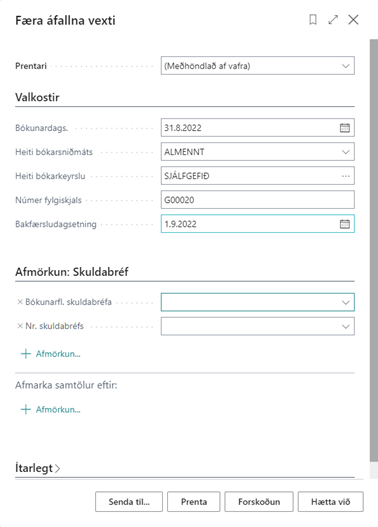Click plus icon to add Skuldabréf filter

(x=26, y=354)
